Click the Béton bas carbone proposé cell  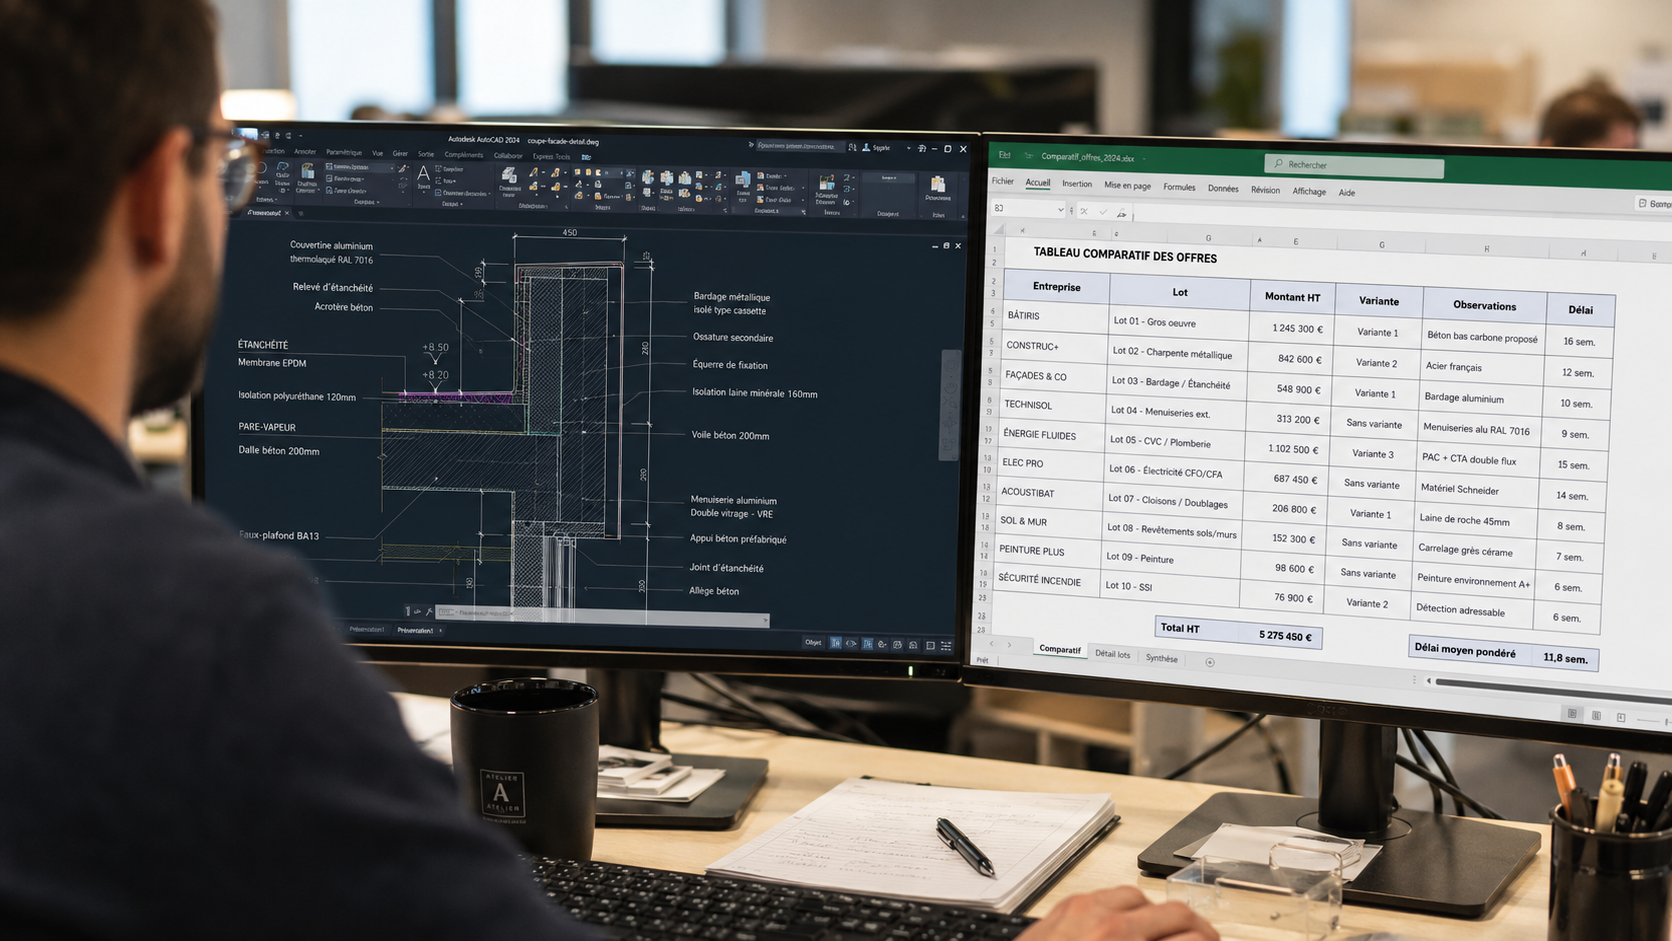1483,337
